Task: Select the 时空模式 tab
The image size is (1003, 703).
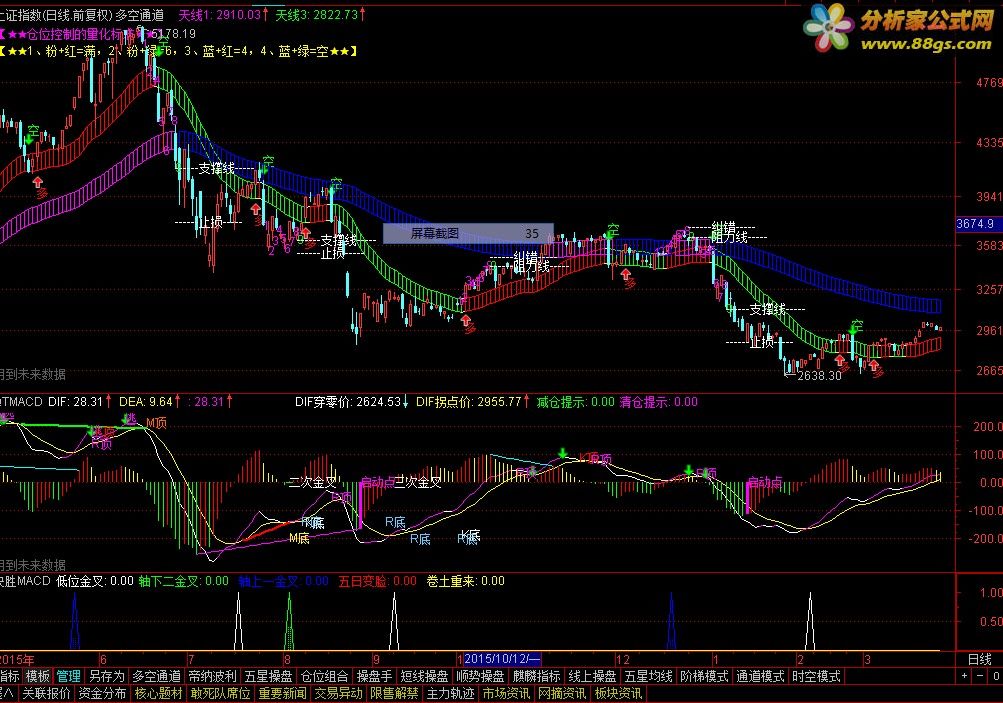Action: coord(816,676)
